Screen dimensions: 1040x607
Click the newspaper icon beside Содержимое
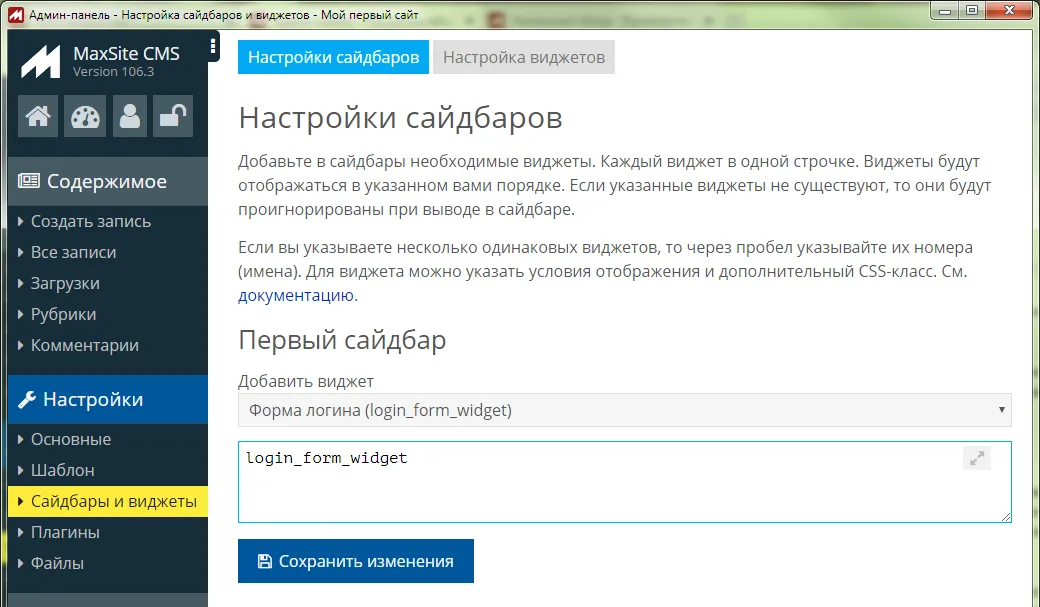click(30, 181)
